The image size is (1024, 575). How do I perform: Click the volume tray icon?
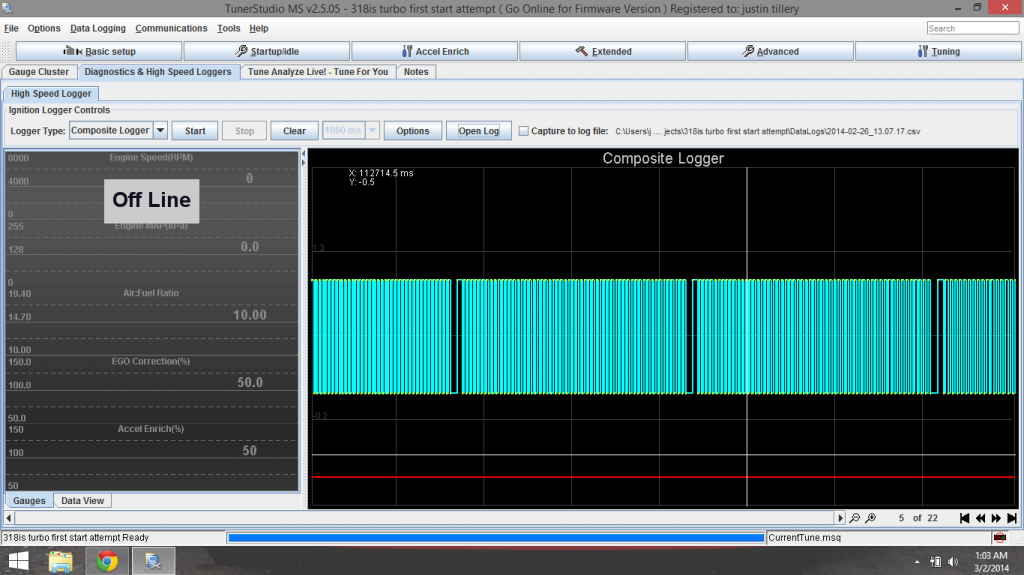point(953,562)
